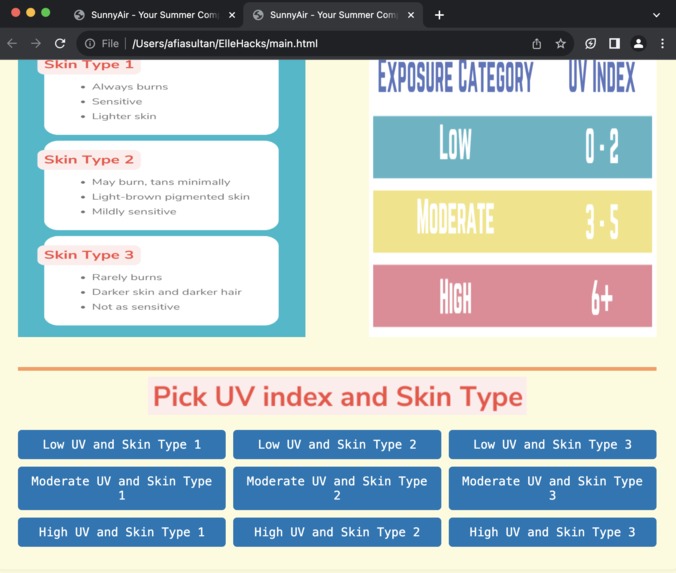Click 'Light-brown pigmented skin' text
The image size is (676, 573).
pos(171,197)
